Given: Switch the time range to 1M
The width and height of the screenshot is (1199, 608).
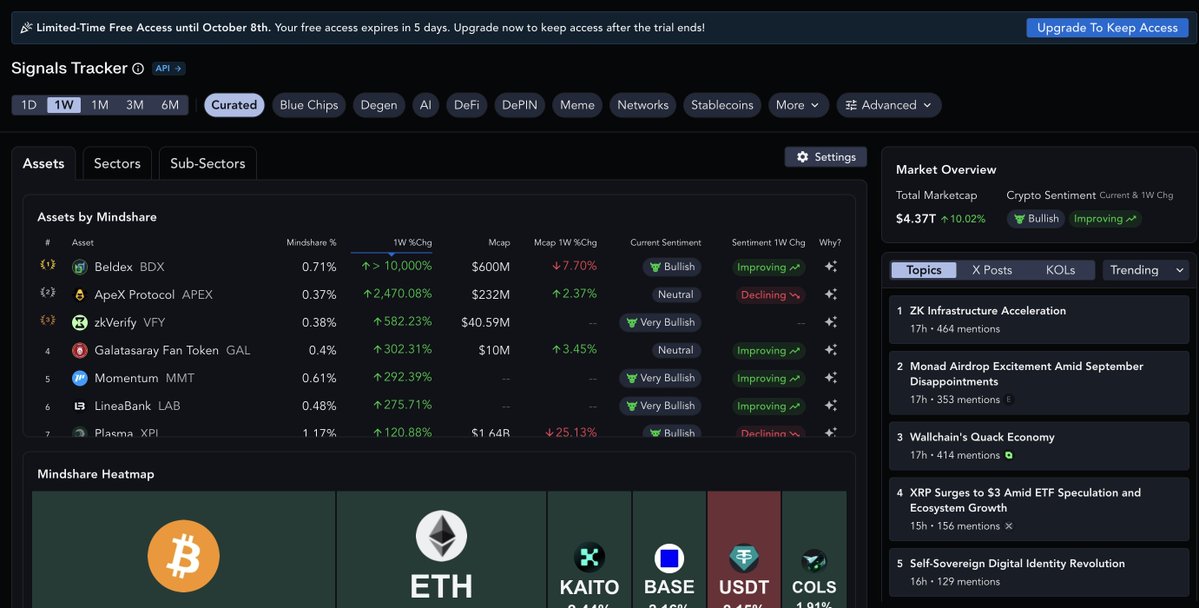Looking at the screenshot, I should (x=99, y=105).
